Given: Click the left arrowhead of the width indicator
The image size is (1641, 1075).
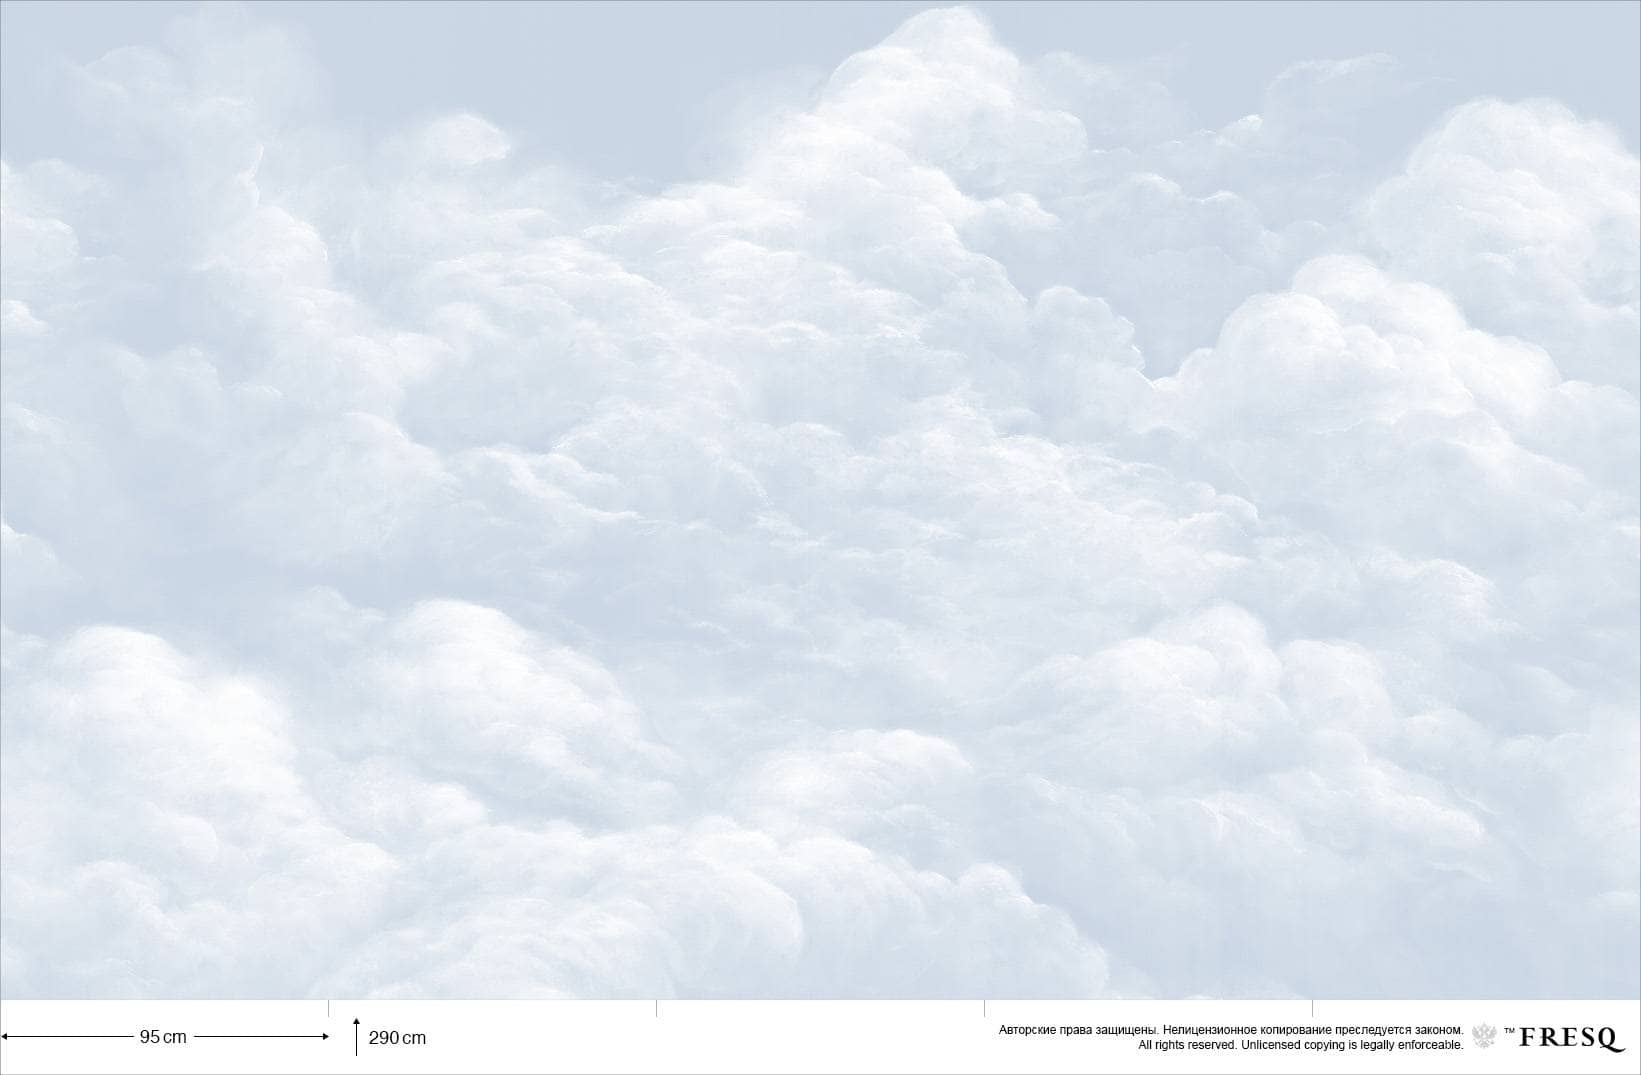Looking at the screenshot, I should 5,1037.
